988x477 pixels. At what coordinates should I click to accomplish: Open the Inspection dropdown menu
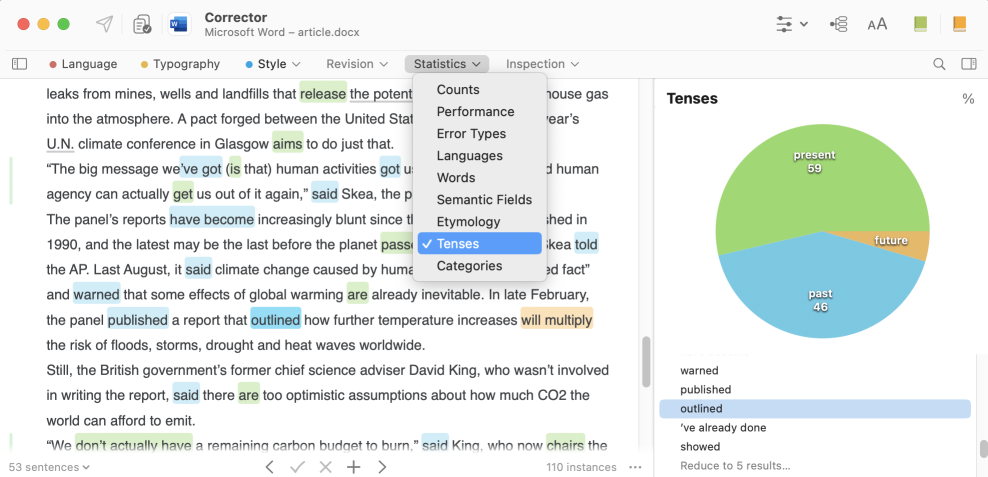click(543, 64)
